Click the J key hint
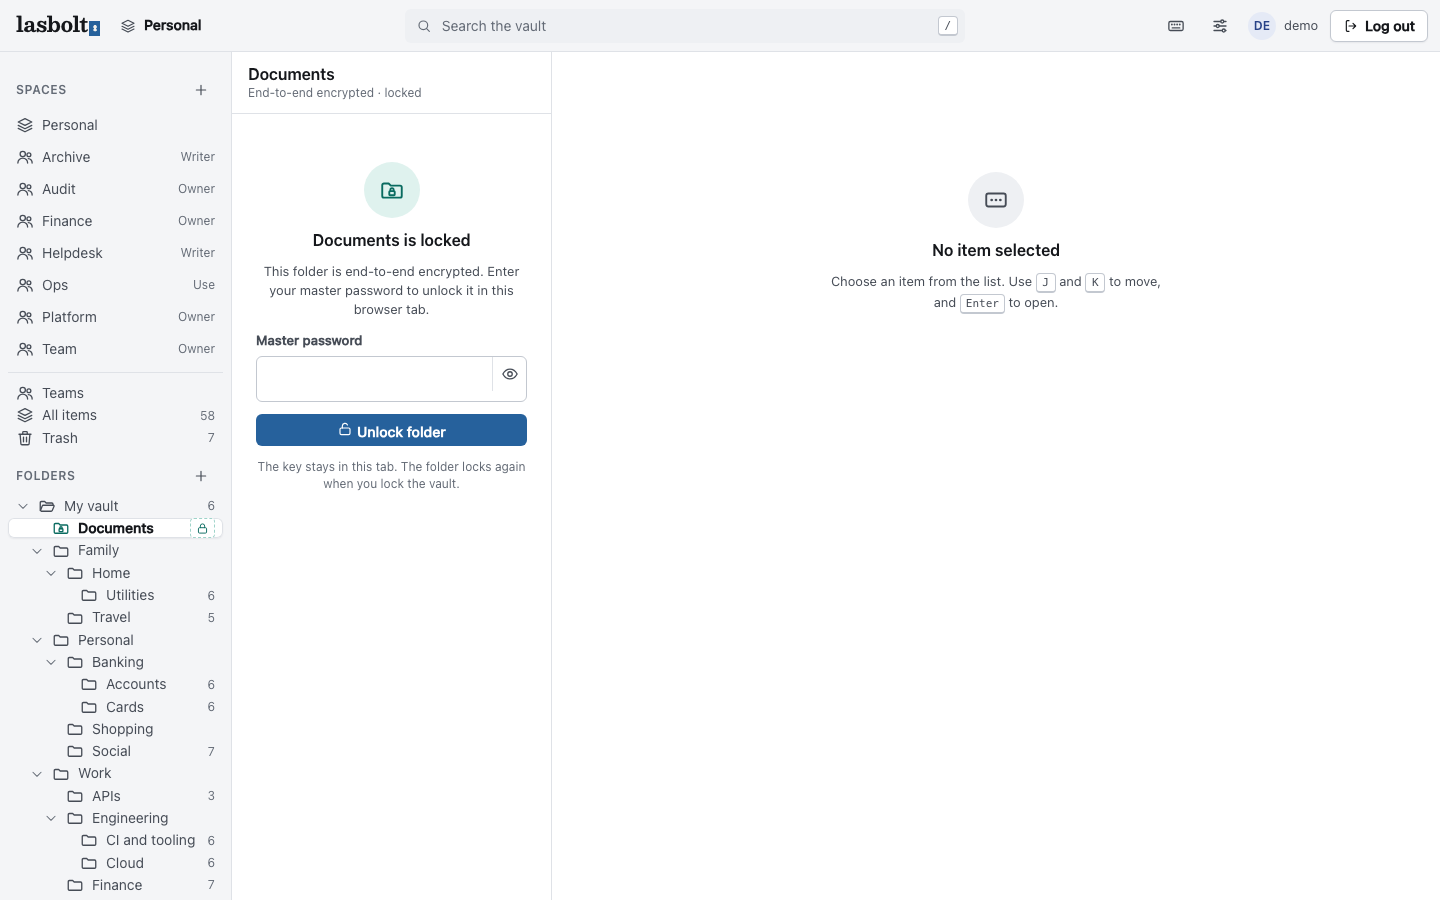Image resolution: width=1440 pixels, height=900 pixels. click(1045, 282)
